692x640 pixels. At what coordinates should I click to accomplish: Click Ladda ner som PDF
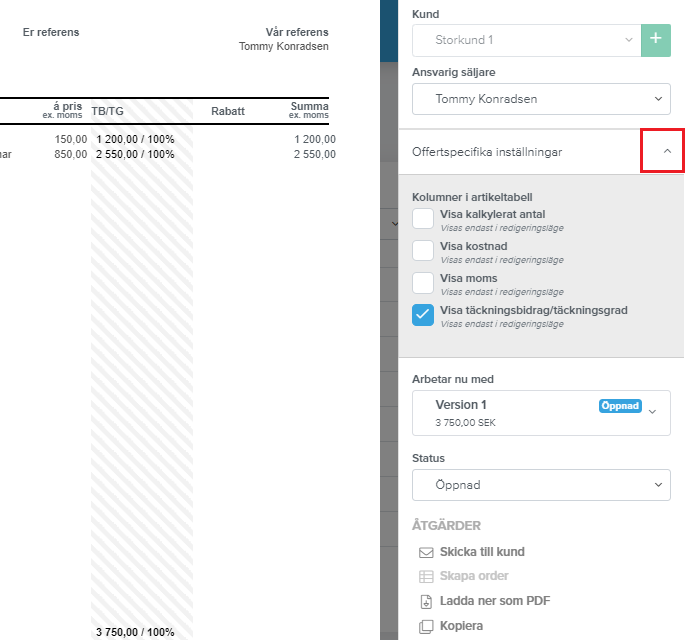(495, 601)
